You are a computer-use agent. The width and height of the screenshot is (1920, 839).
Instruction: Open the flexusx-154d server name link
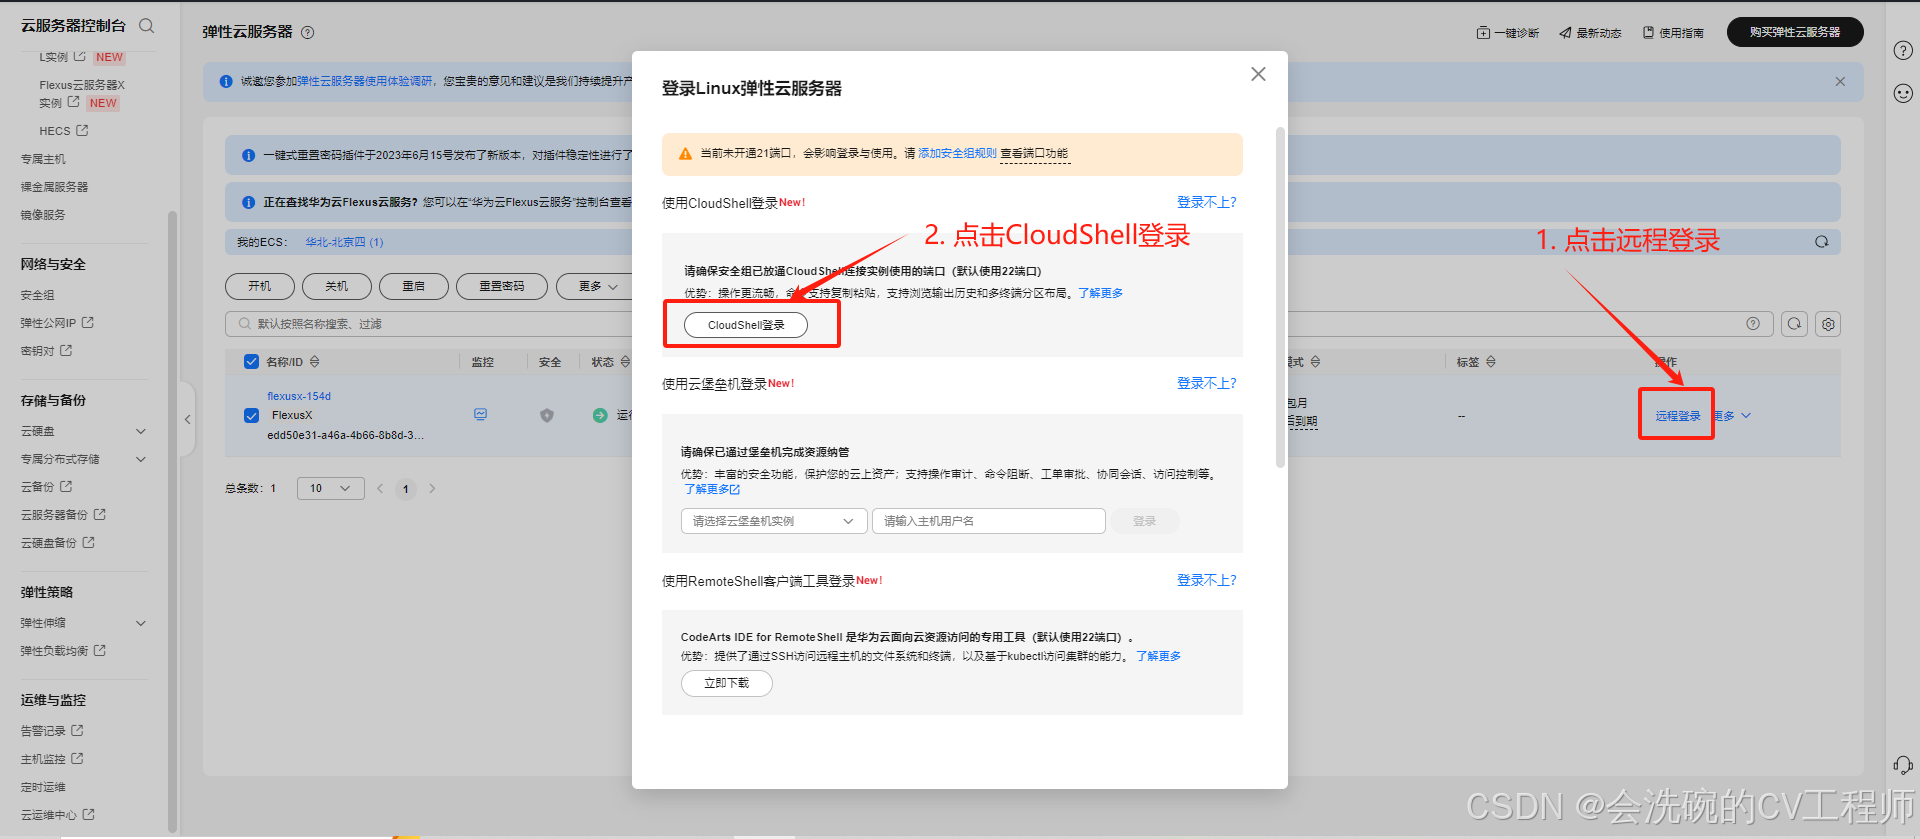coord(299,396)
